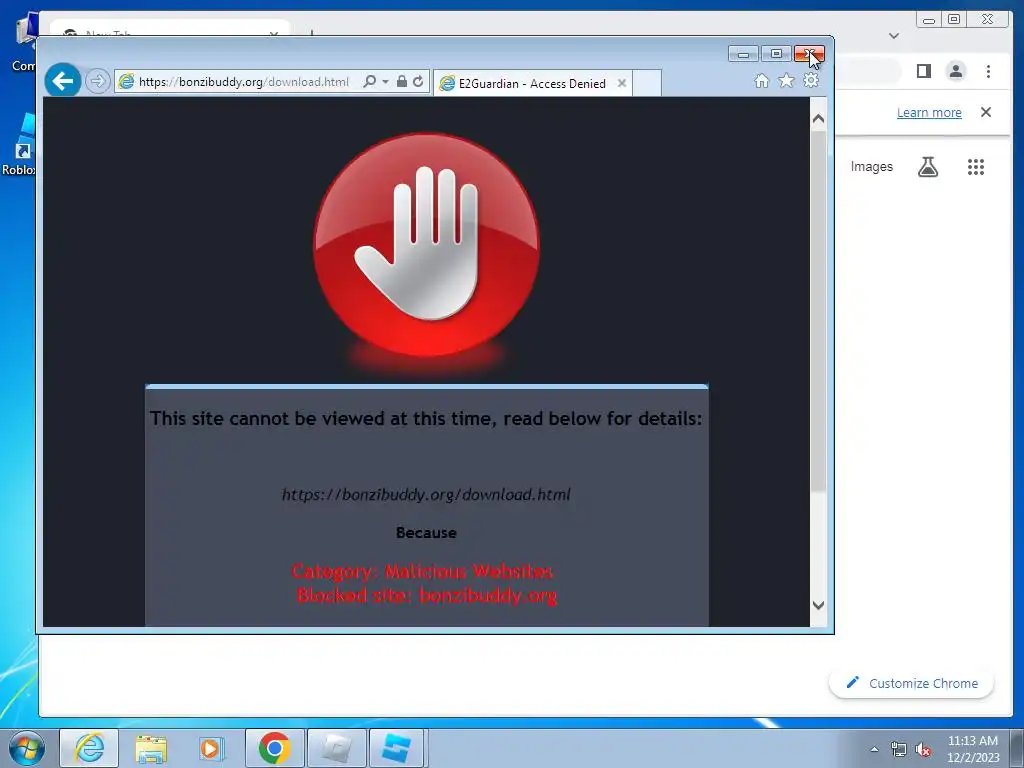Click the Customize Chrome button
Viewport: 1024px width, 768px height.
coord(912,683)
